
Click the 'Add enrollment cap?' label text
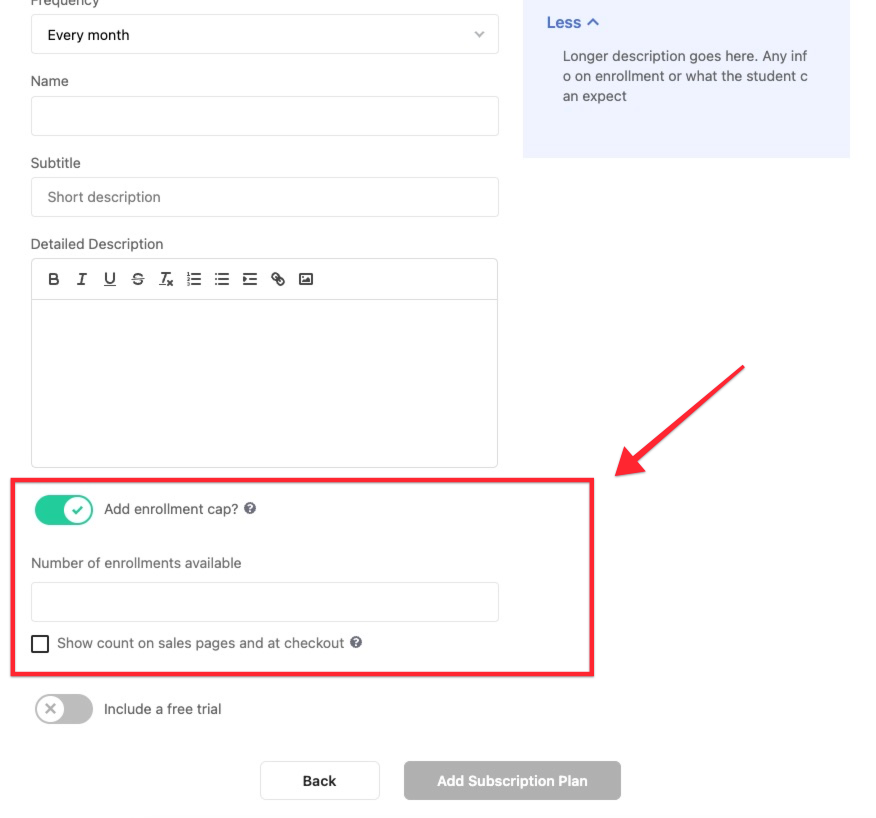[171, 509]
